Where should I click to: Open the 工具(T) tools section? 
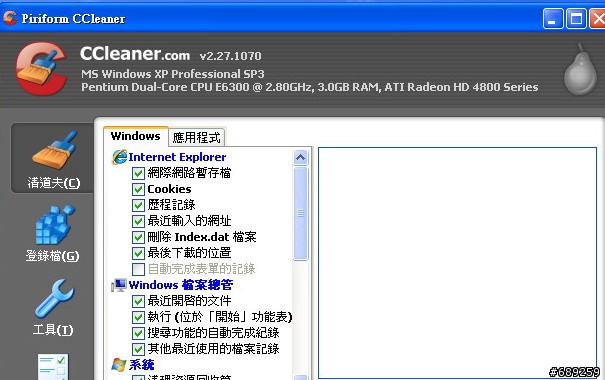(52, 307)
